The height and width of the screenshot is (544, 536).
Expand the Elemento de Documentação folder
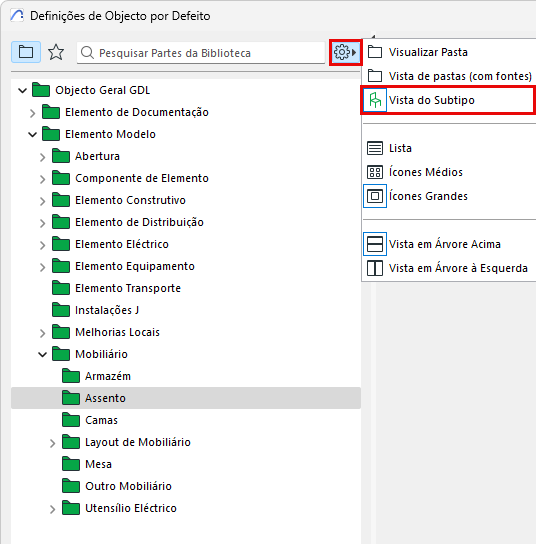(32, 113)
